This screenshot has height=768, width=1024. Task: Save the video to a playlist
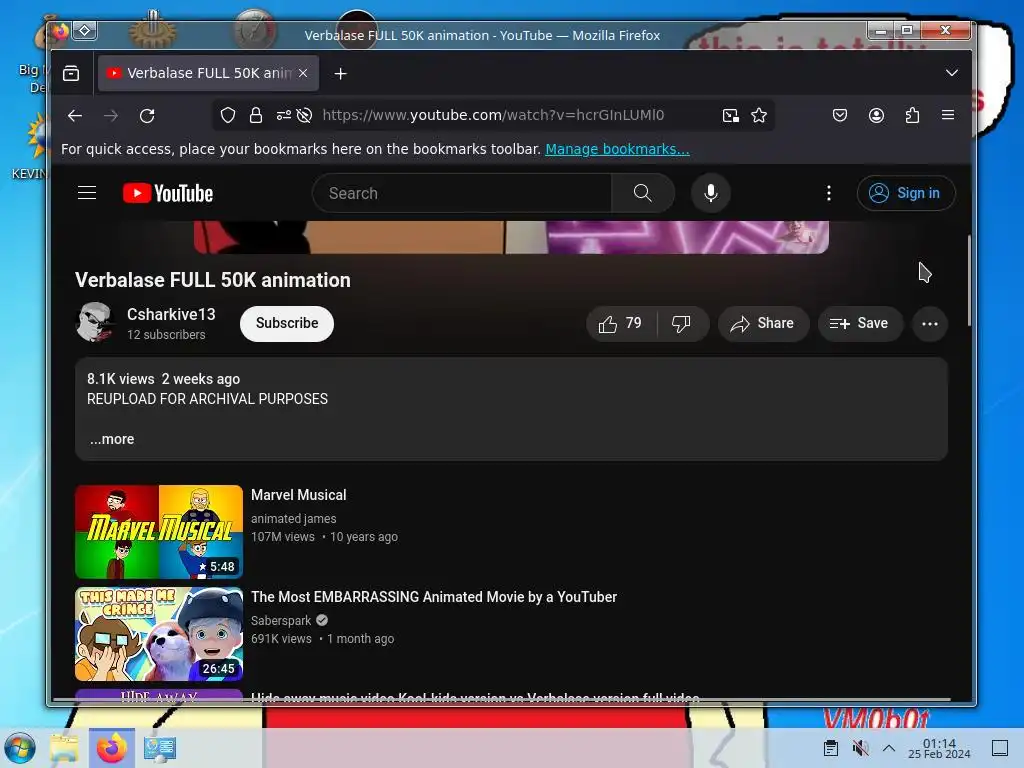coord(860,323)
